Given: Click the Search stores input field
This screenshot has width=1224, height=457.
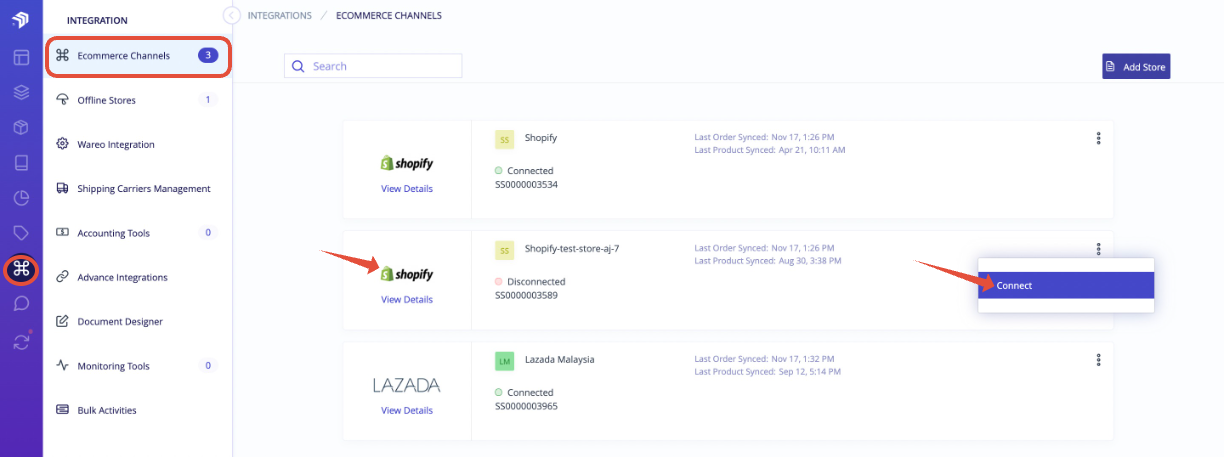Looking at the screenshot, I should tap(373, 66).
